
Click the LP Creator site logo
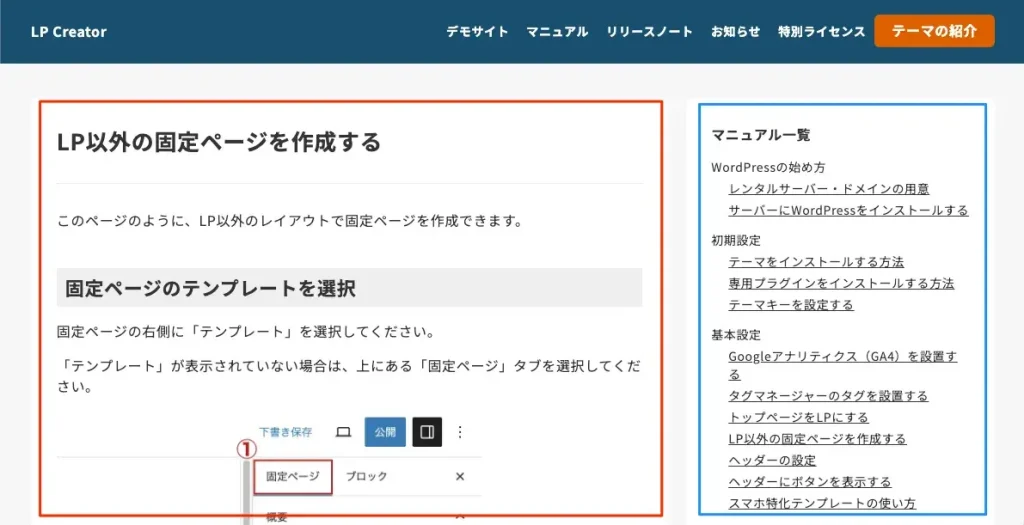pyautogui.click(x=69, y=32)
